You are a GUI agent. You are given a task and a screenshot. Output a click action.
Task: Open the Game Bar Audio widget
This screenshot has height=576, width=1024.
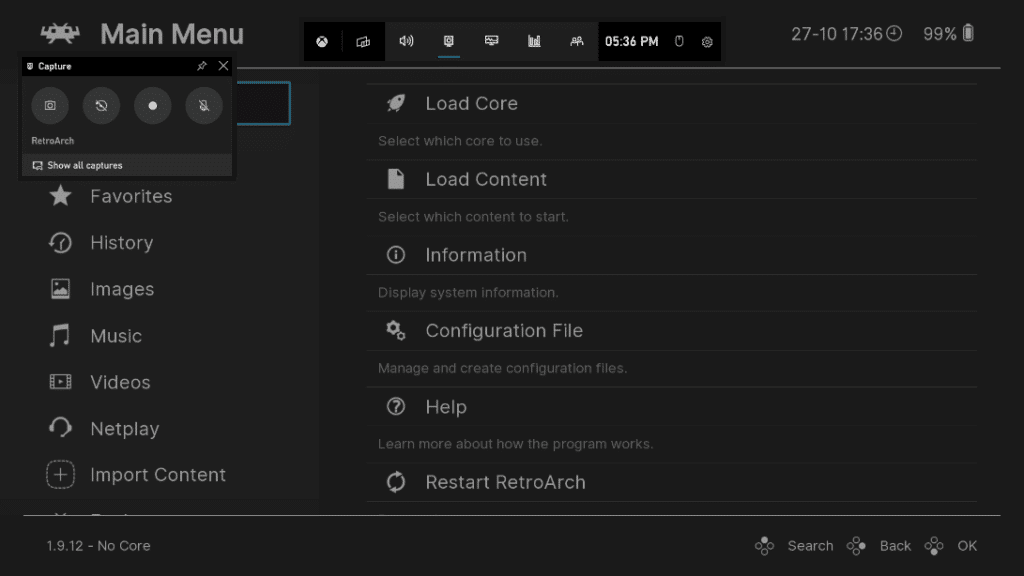pyautogui.click(x=406, y=42)
